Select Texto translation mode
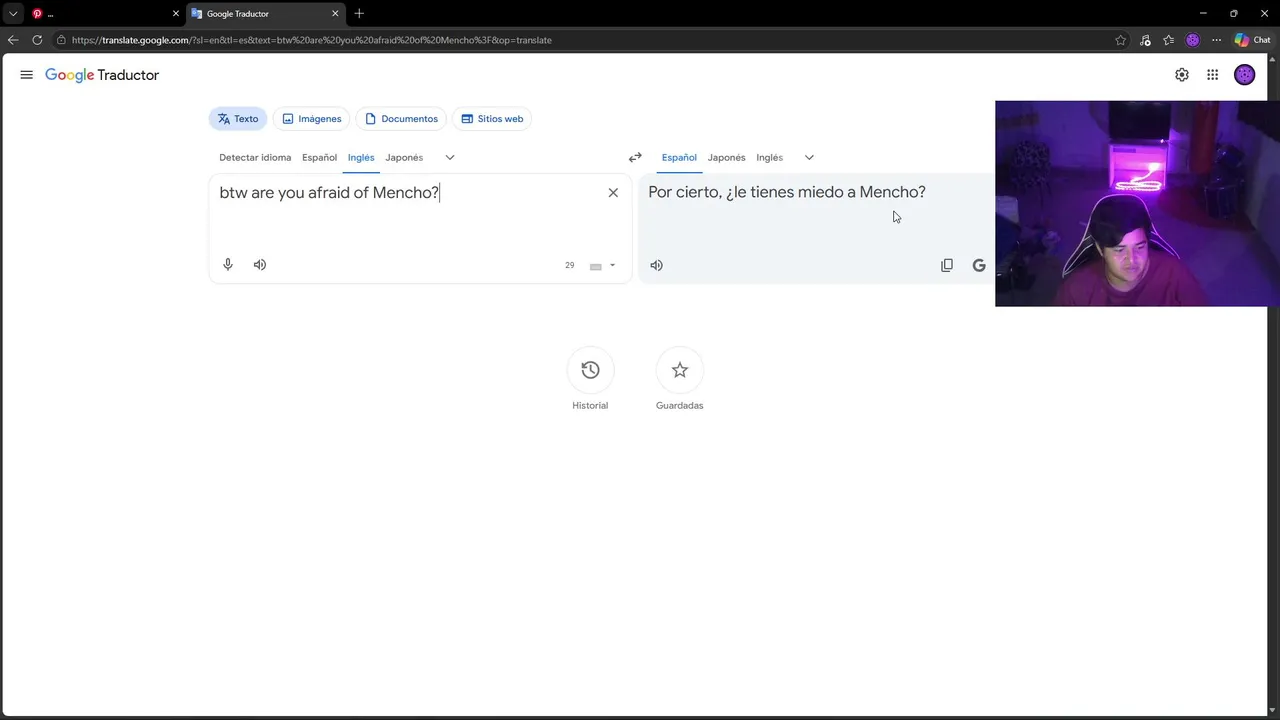This screenshot has width=1280, height=720. [238, 119]
